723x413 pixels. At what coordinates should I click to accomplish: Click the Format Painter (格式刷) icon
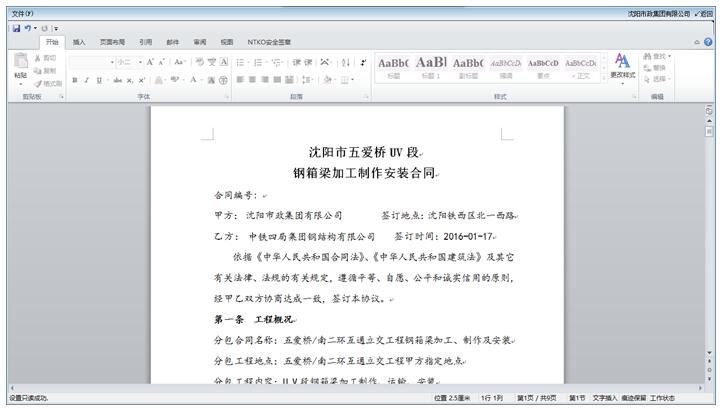click(38, 83)
